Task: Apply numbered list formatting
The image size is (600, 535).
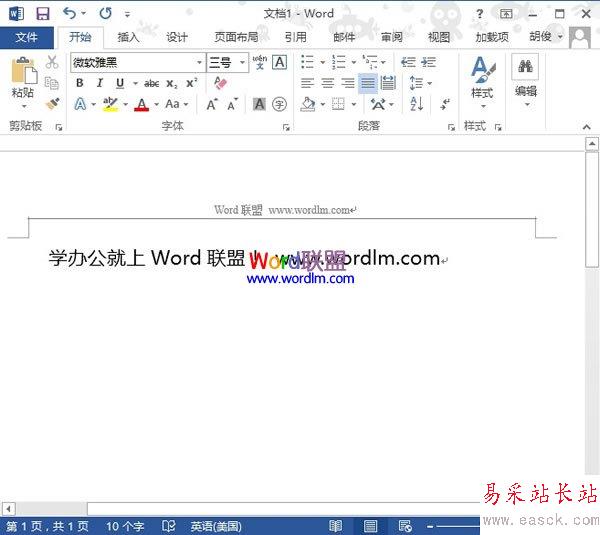Action: [339, 62]
